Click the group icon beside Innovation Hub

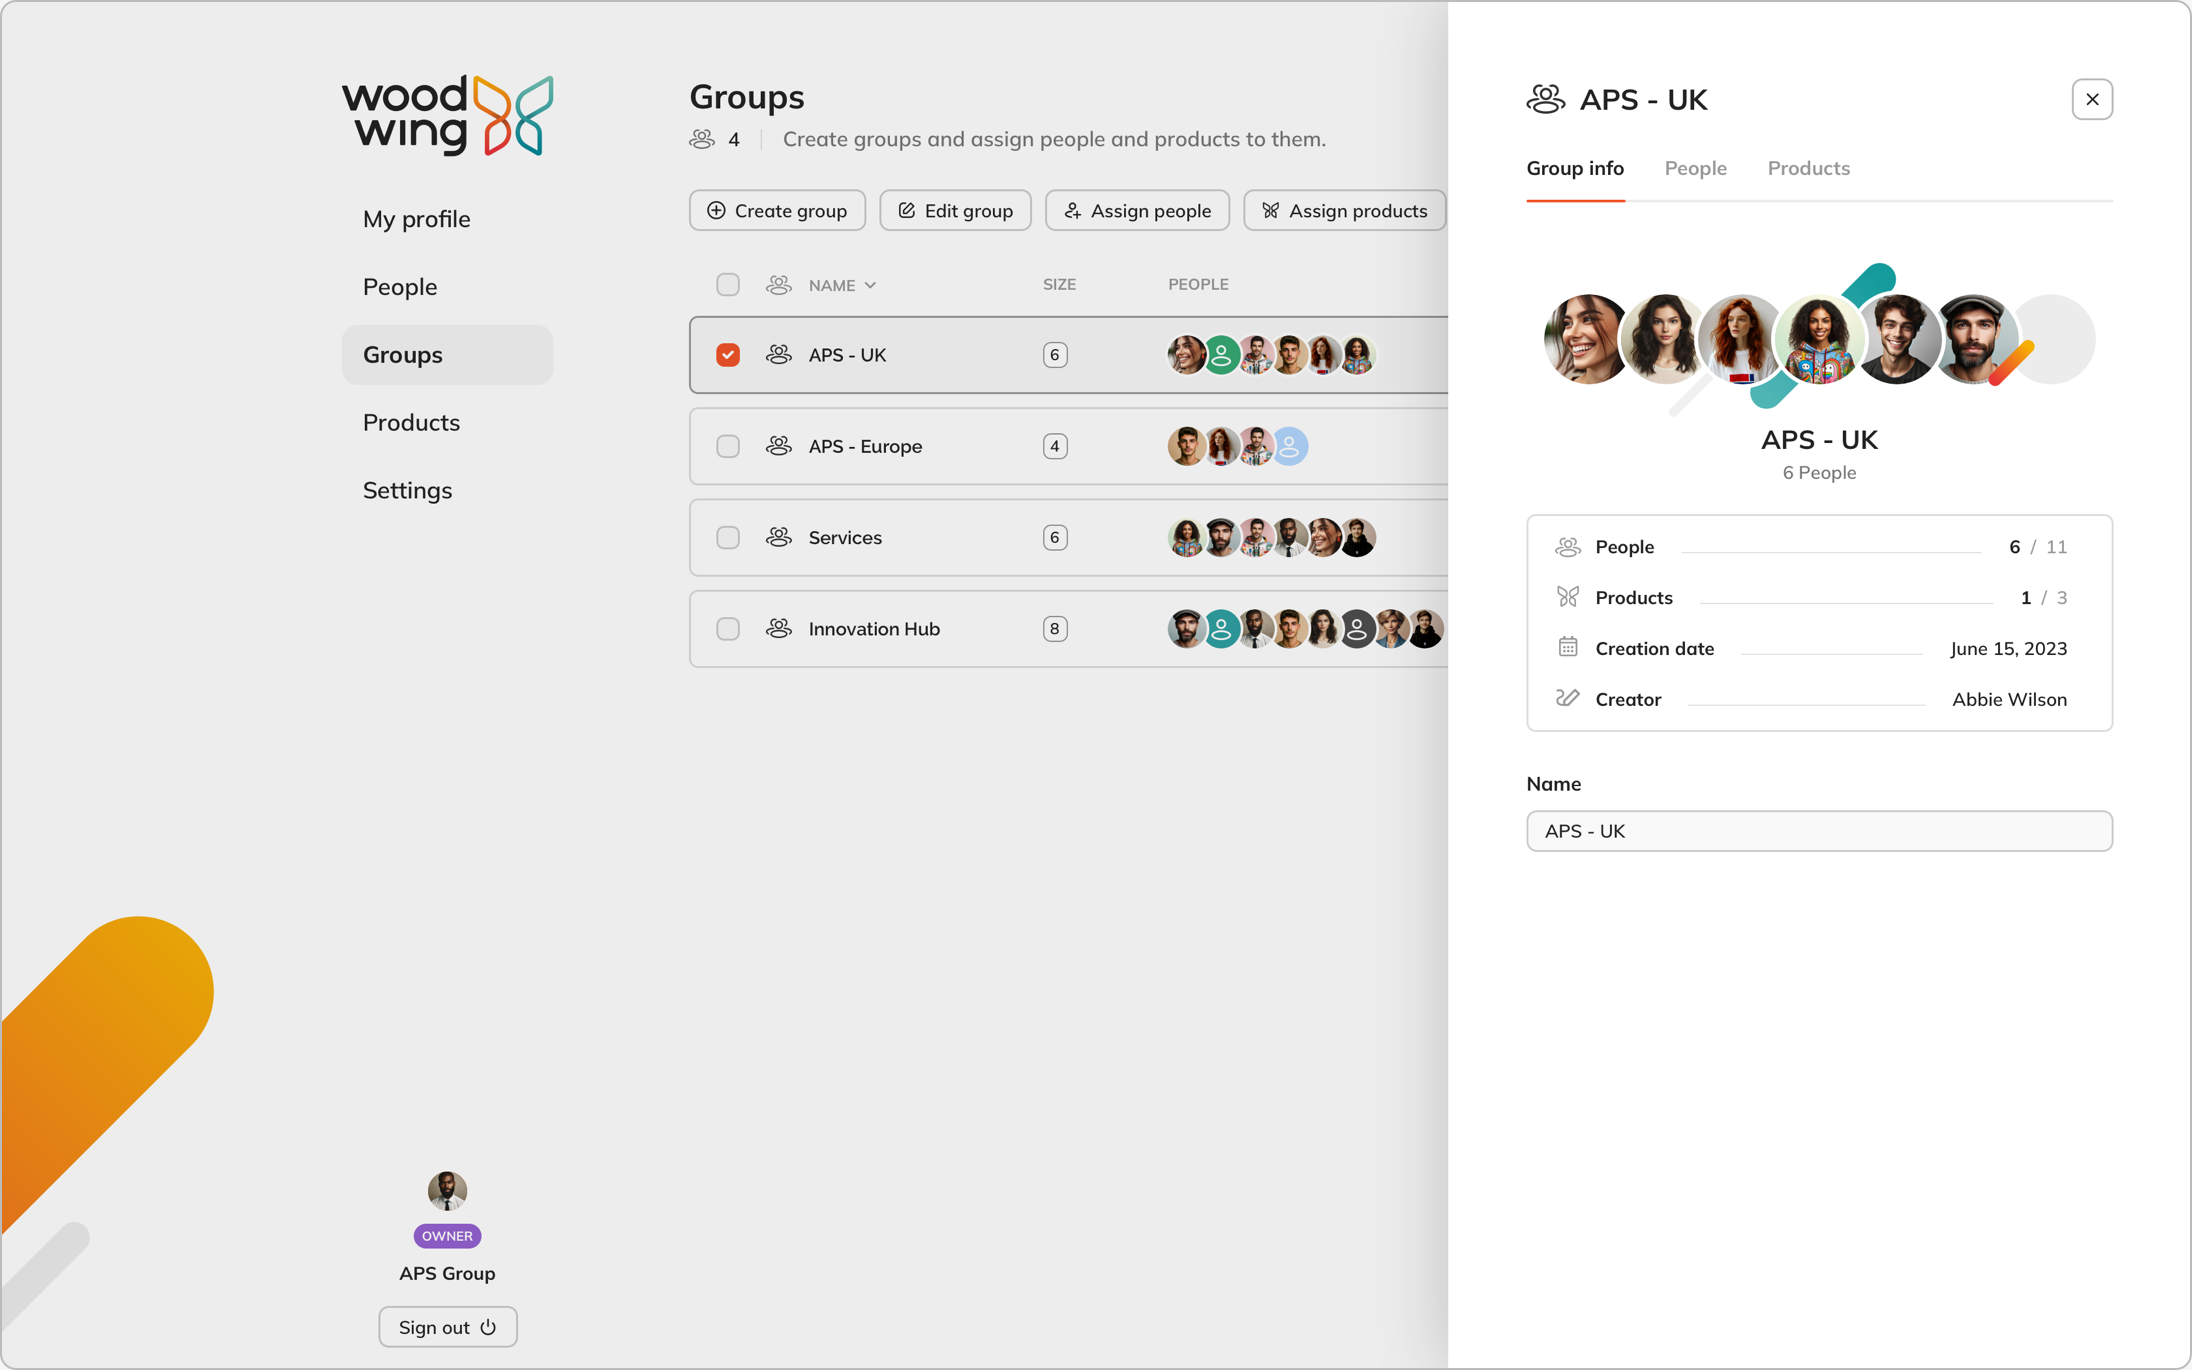[778, 629]
